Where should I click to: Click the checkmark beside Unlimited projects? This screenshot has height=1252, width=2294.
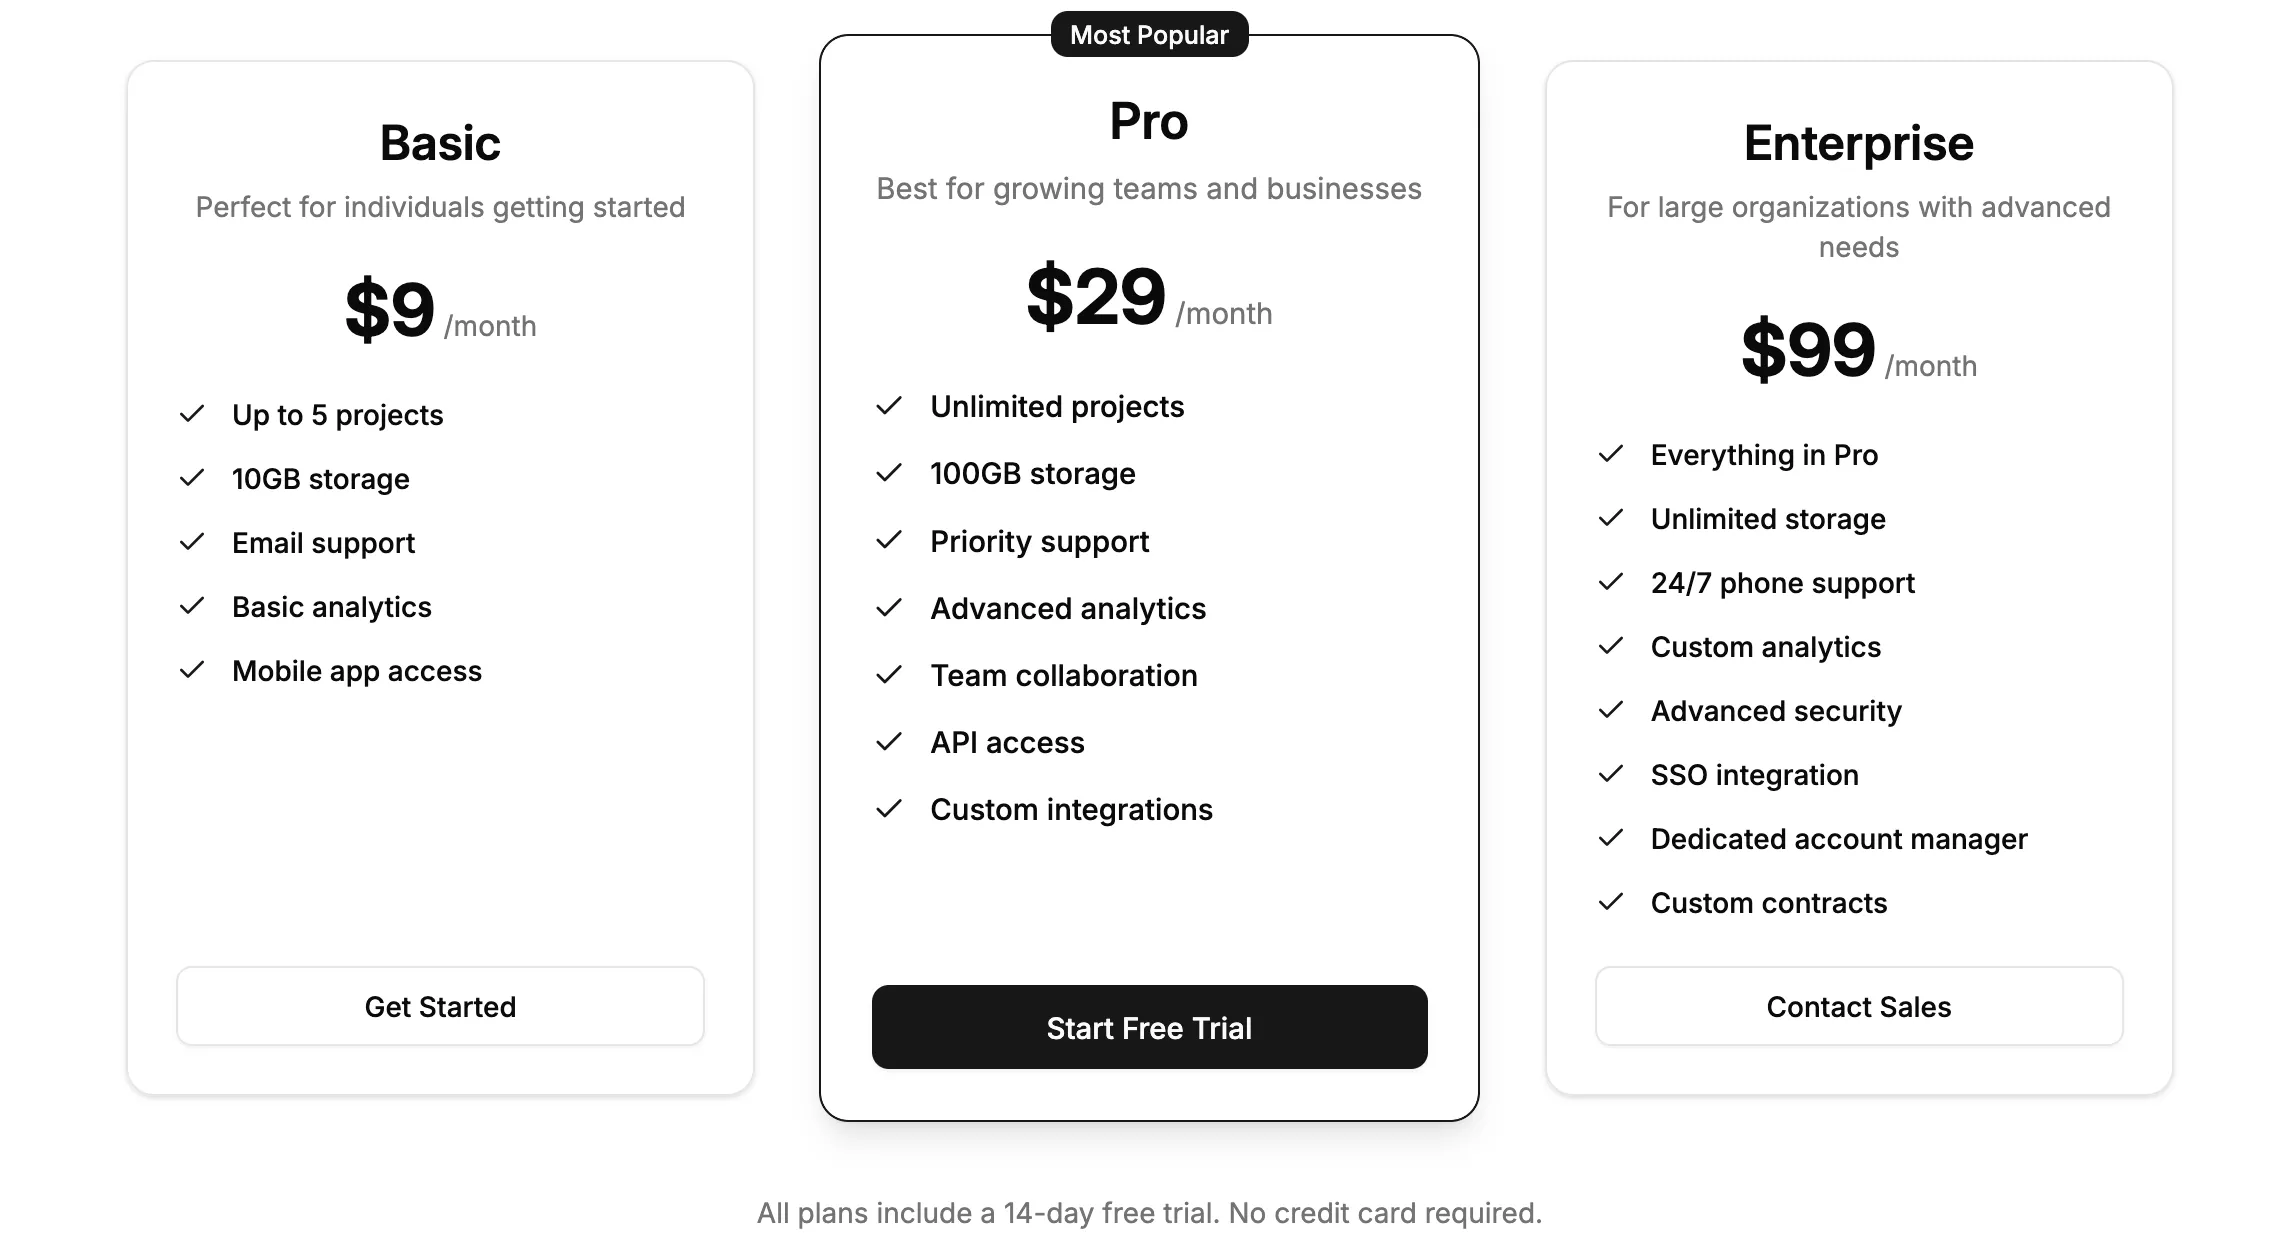coord(888,406)
